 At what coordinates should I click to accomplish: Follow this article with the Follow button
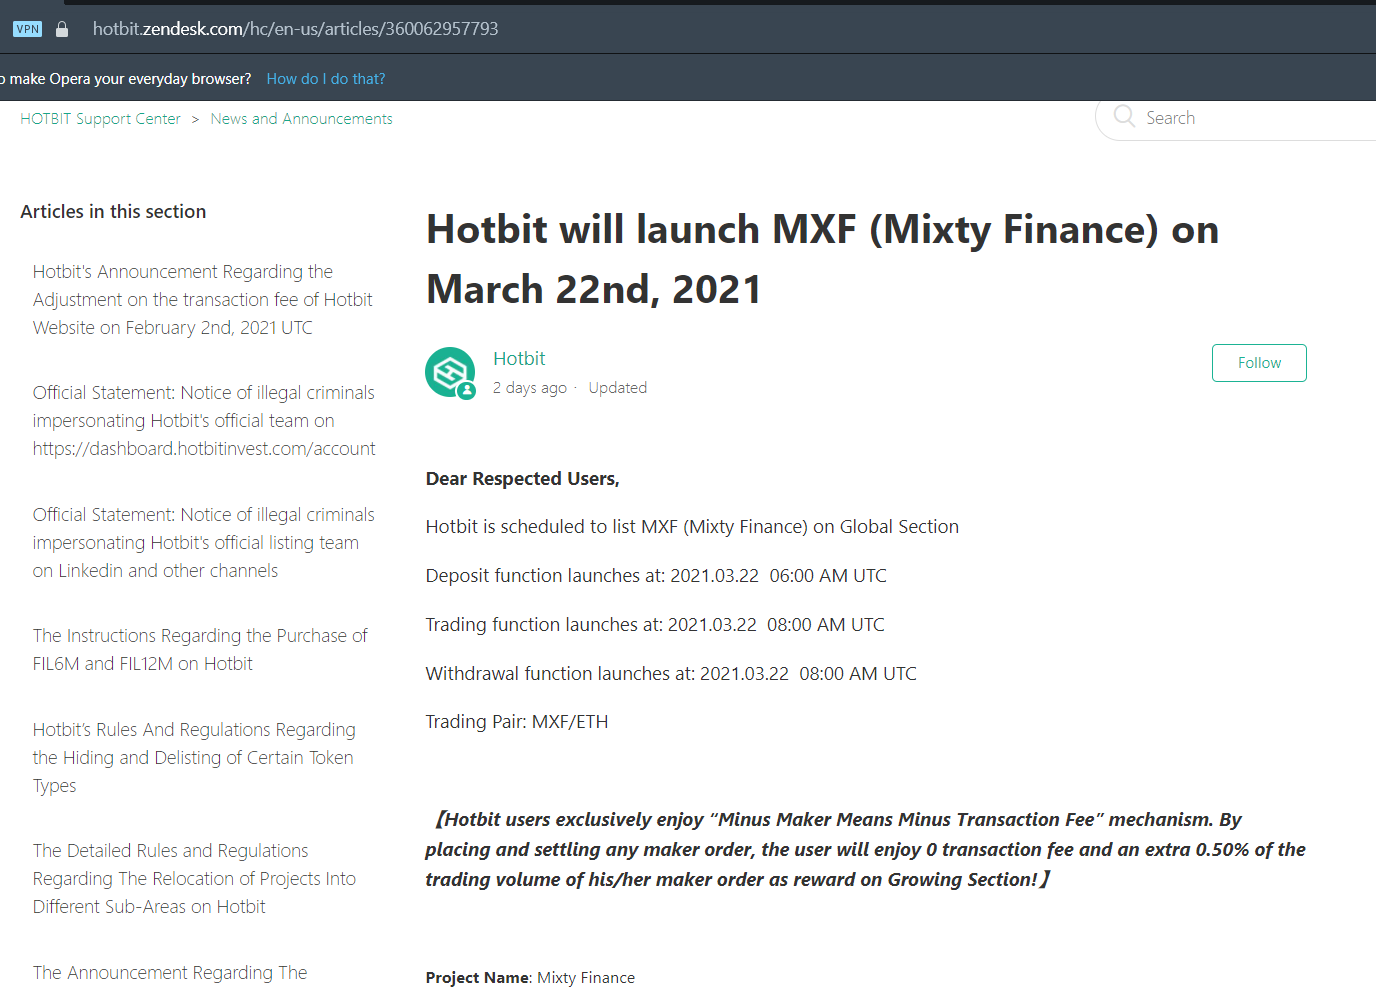1259,363
